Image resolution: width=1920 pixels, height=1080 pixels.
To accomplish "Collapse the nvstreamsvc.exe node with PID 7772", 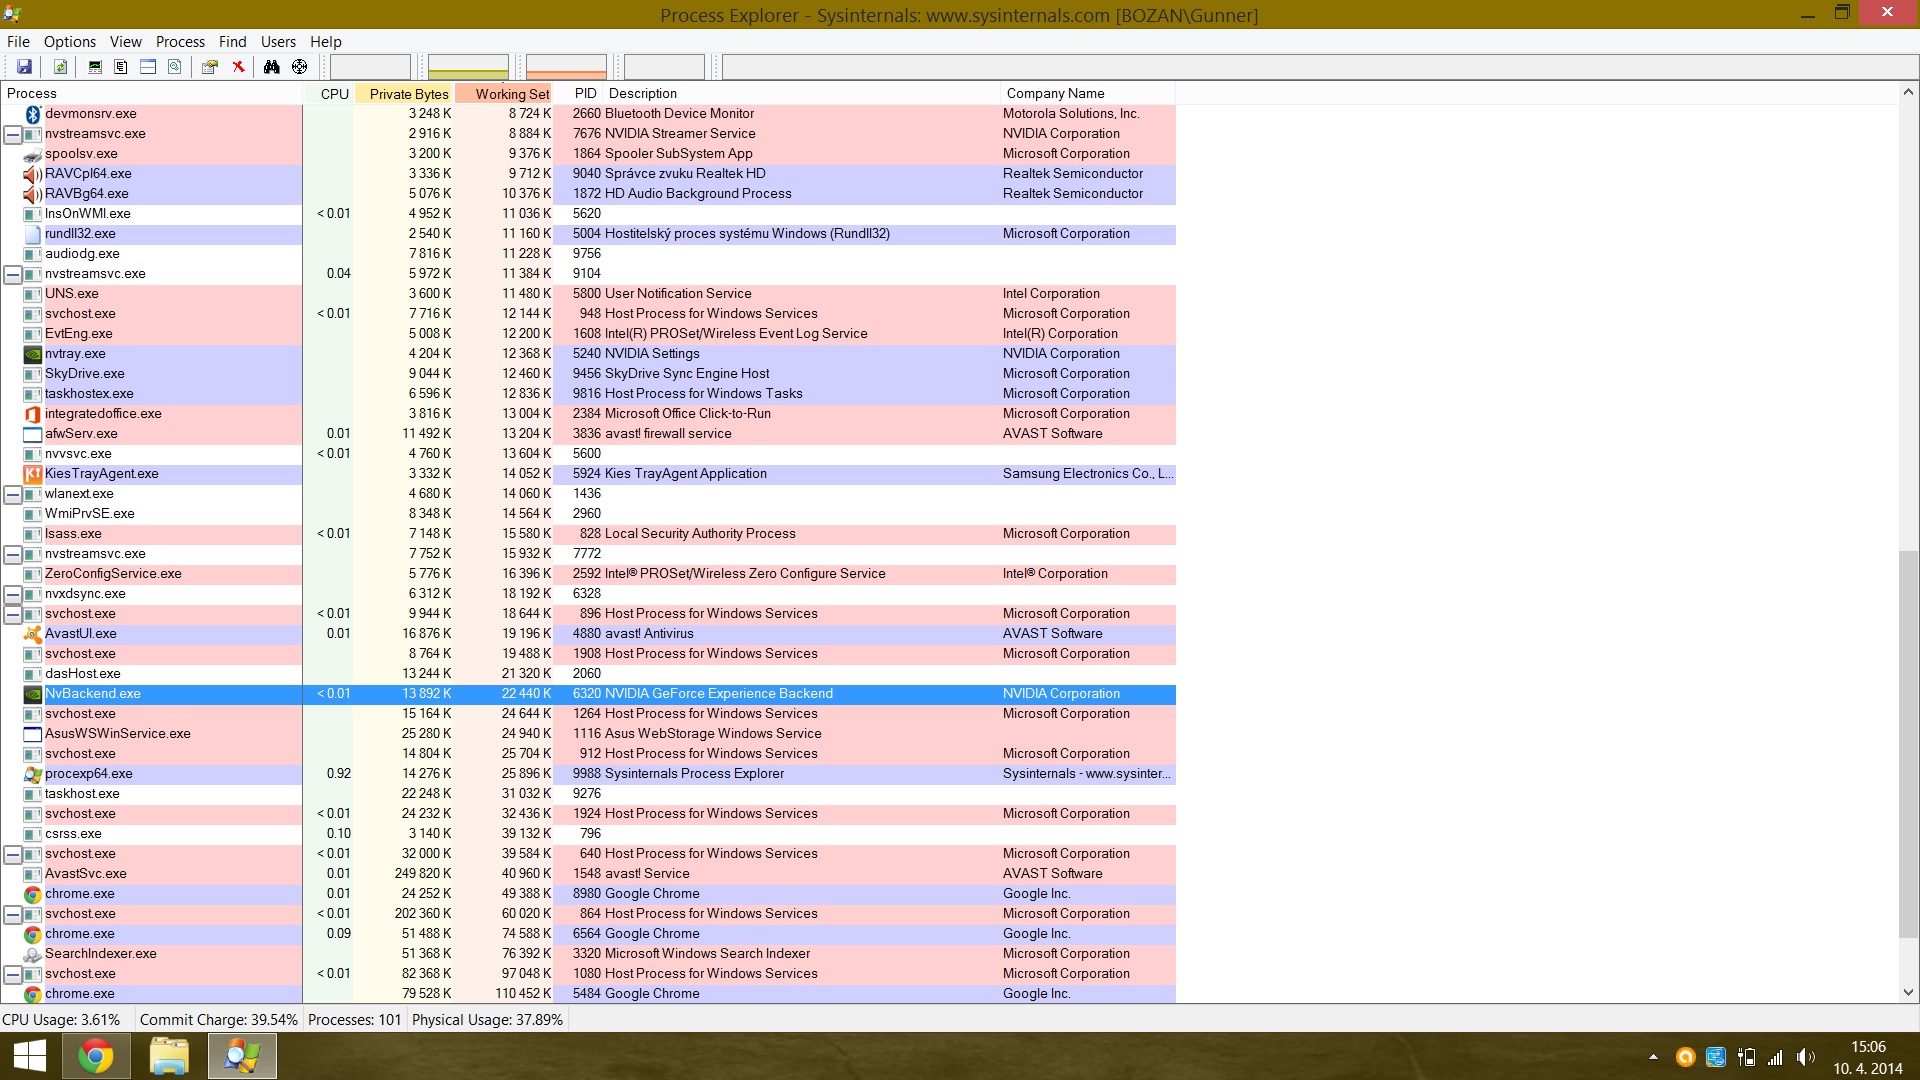I will pos(13,554).
